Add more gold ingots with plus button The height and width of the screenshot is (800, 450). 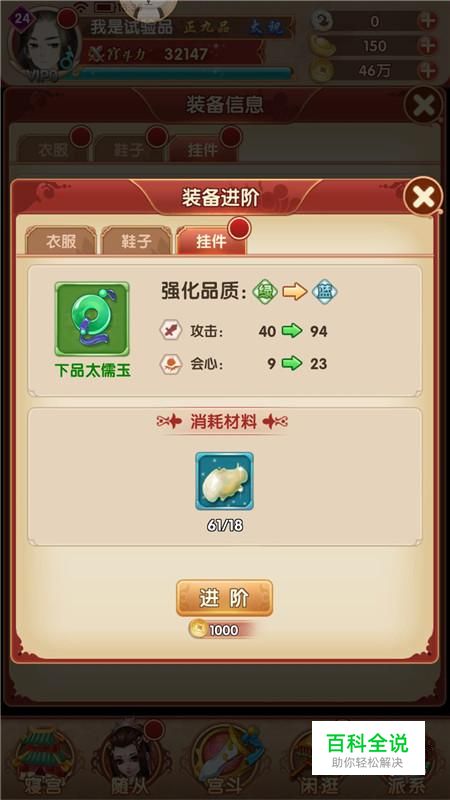[427, 45]
